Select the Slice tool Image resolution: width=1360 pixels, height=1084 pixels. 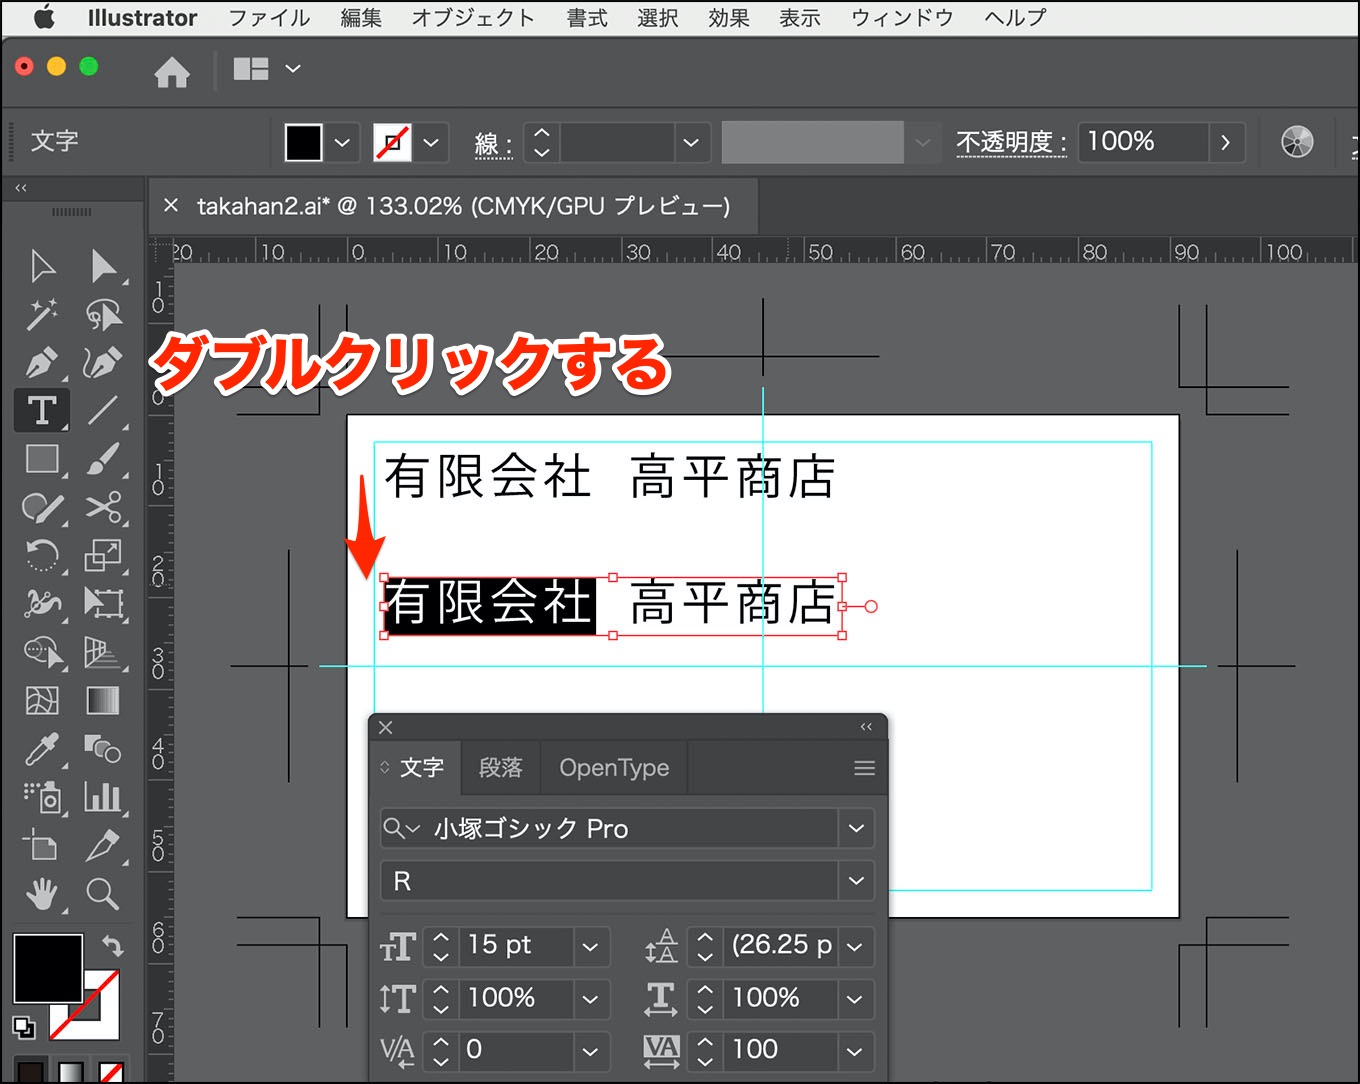[x=103, y=845]
